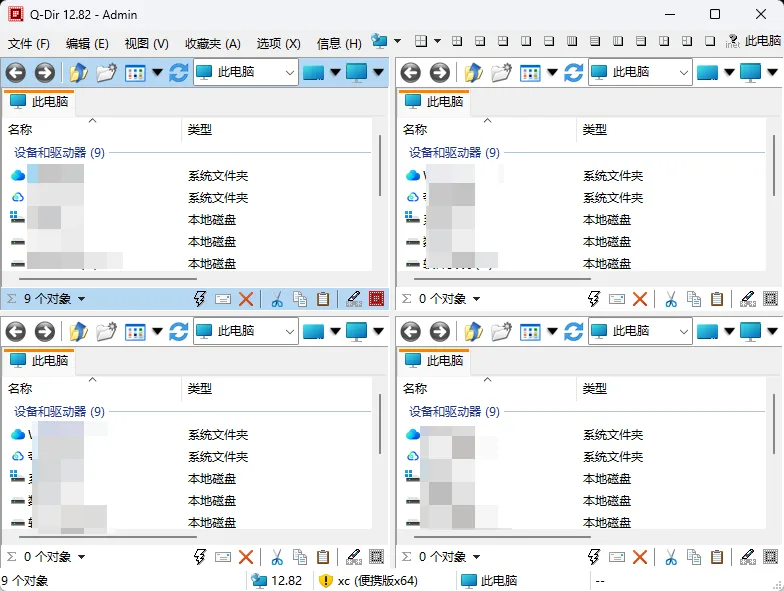Create new folder in bottom-right pane
The height and width of the screenshot is (591, 784).
tap(501, 332)
